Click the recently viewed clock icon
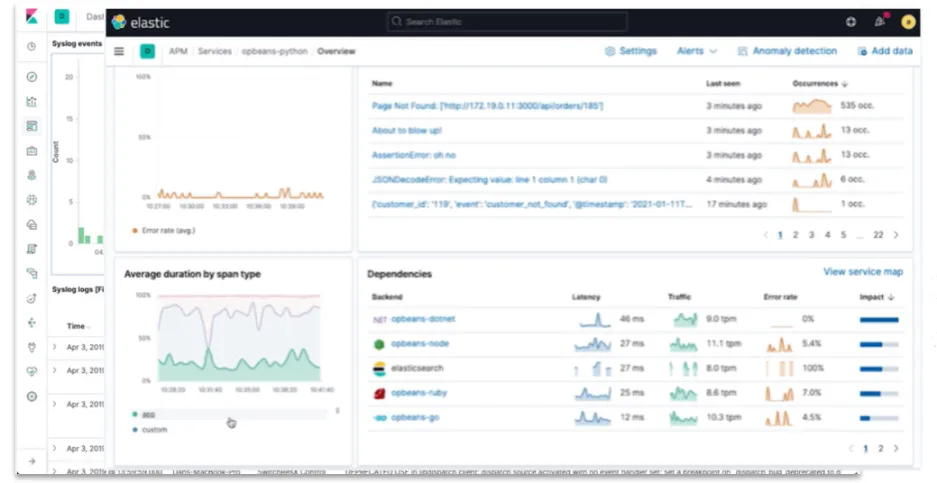Viewport: 937px width, 483px height. click(x=32, y=46)
